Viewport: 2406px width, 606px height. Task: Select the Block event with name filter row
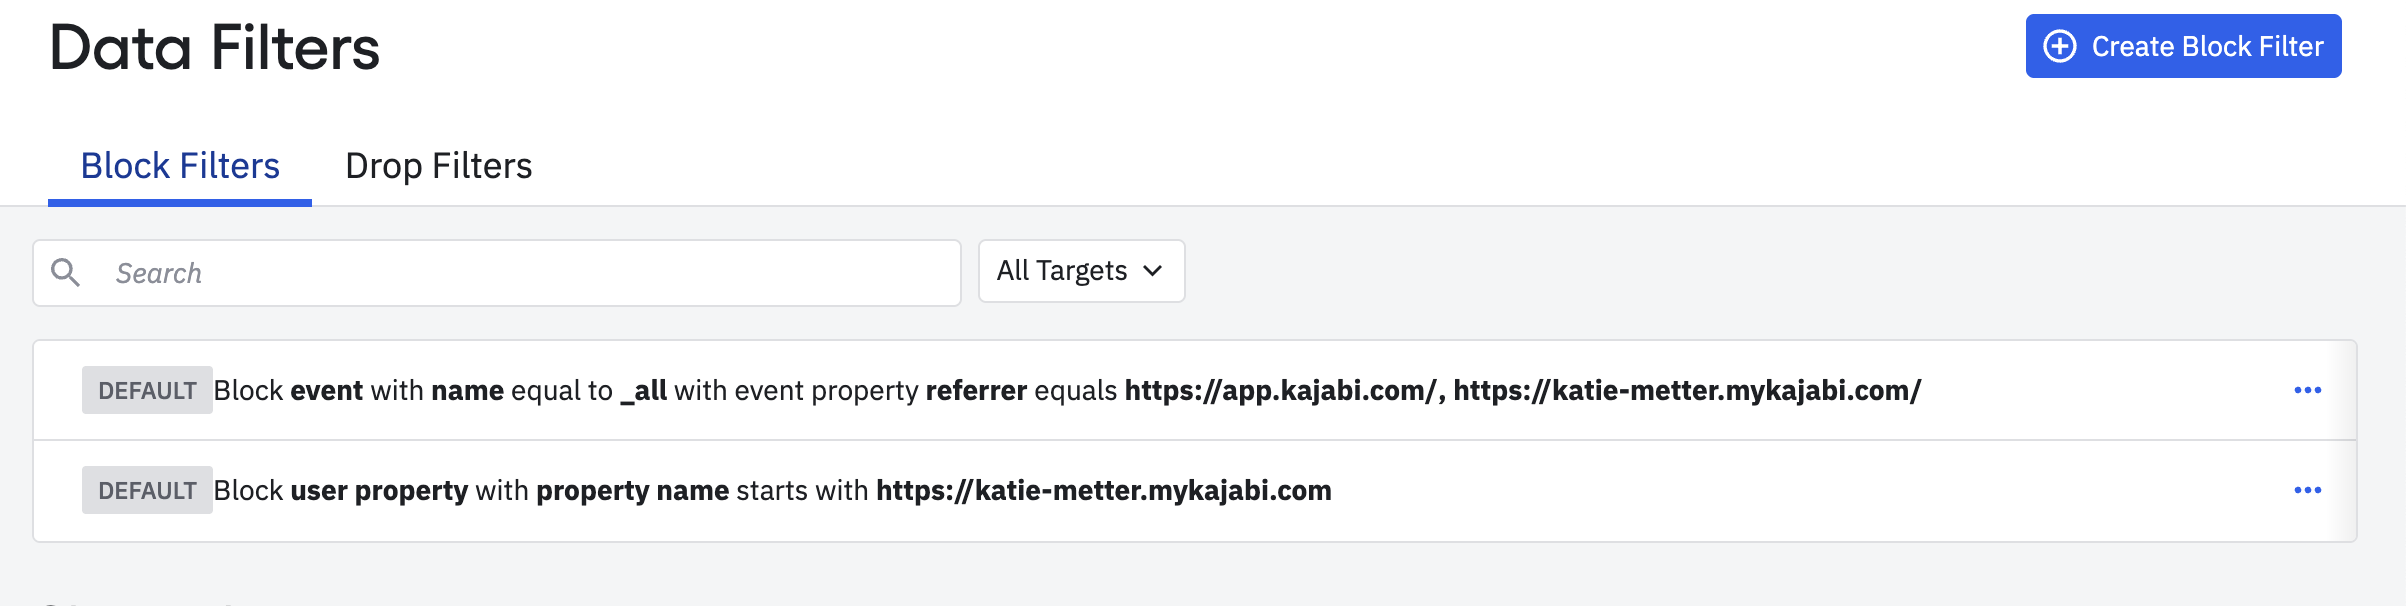[1195, 390]
